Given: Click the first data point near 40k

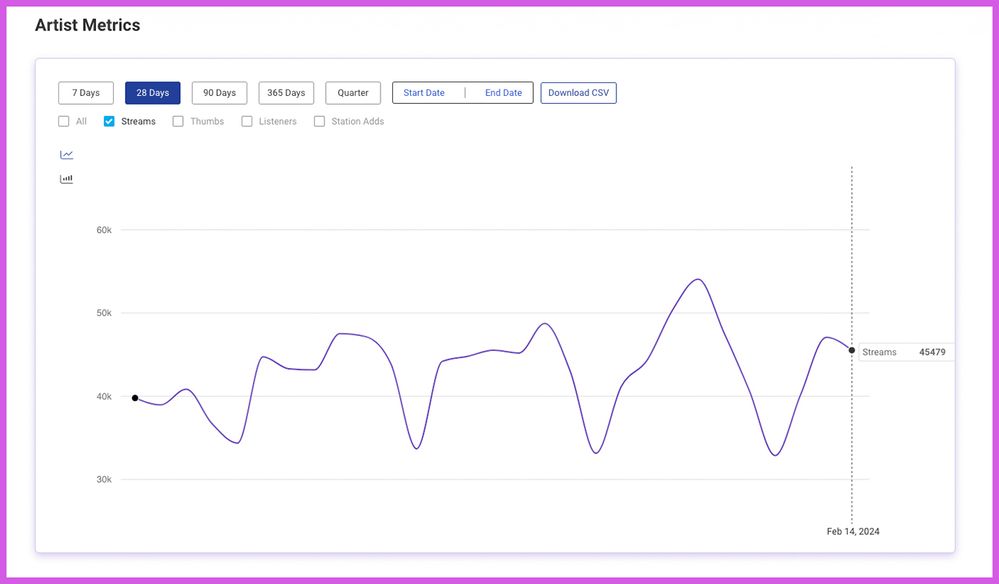Looking at the screenshot, I should tap(135, 398).
